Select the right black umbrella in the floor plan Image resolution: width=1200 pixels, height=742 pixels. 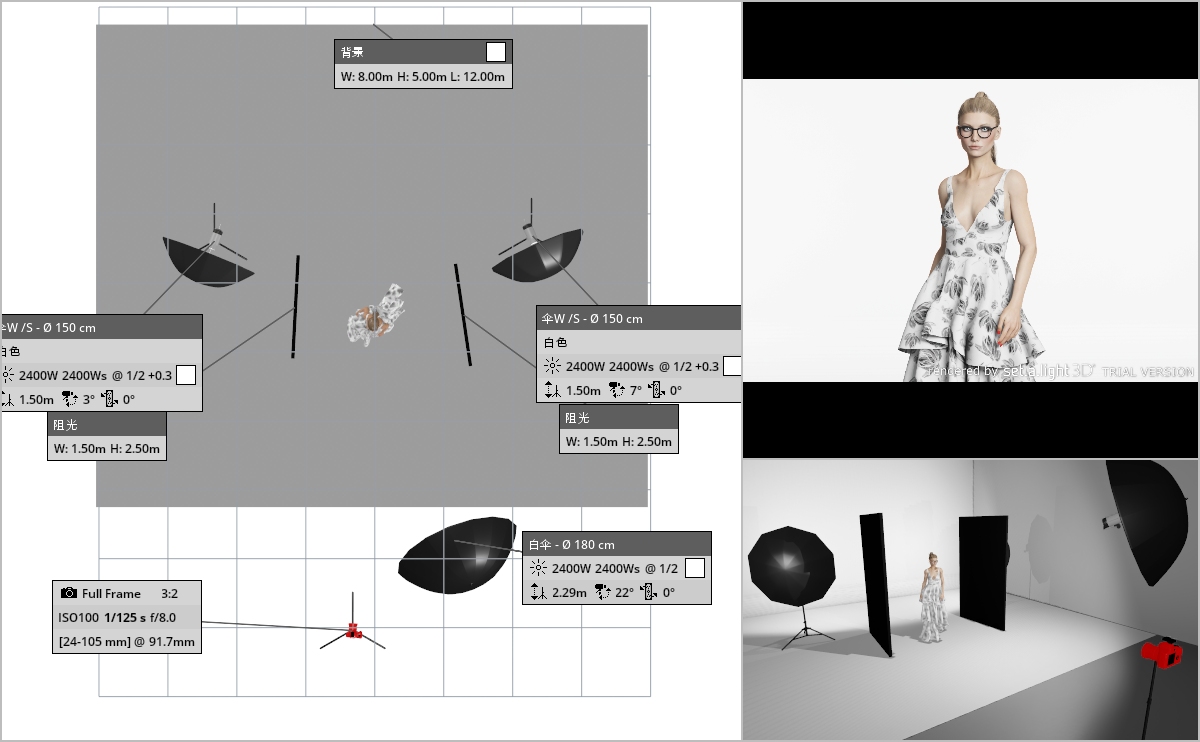point(537,255)
